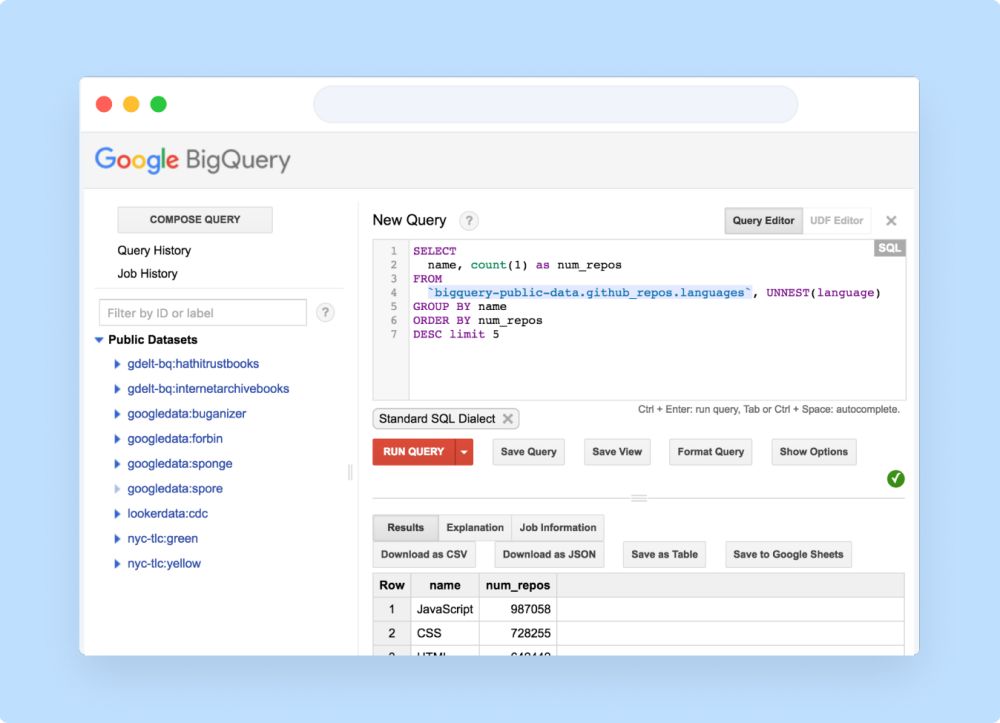1000x723 pixels.
Task: Click the highlighted bigquery-public-data table name
Action: [x=590, y=293]
